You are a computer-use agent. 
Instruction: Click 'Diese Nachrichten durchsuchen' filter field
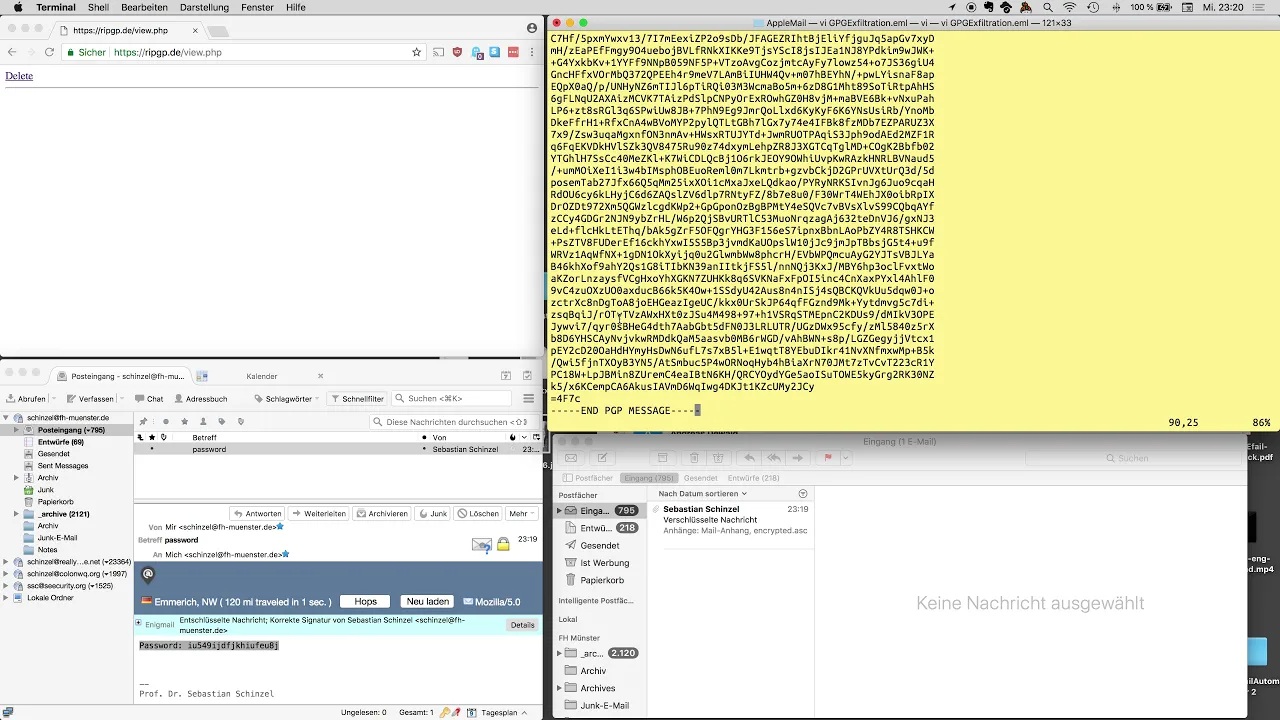pyautogui.click(x=454, y=422)
